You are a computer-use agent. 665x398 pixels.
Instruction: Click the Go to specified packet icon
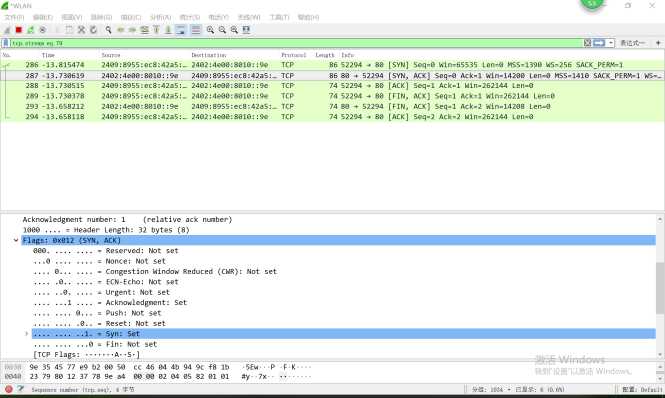point(145,30)
